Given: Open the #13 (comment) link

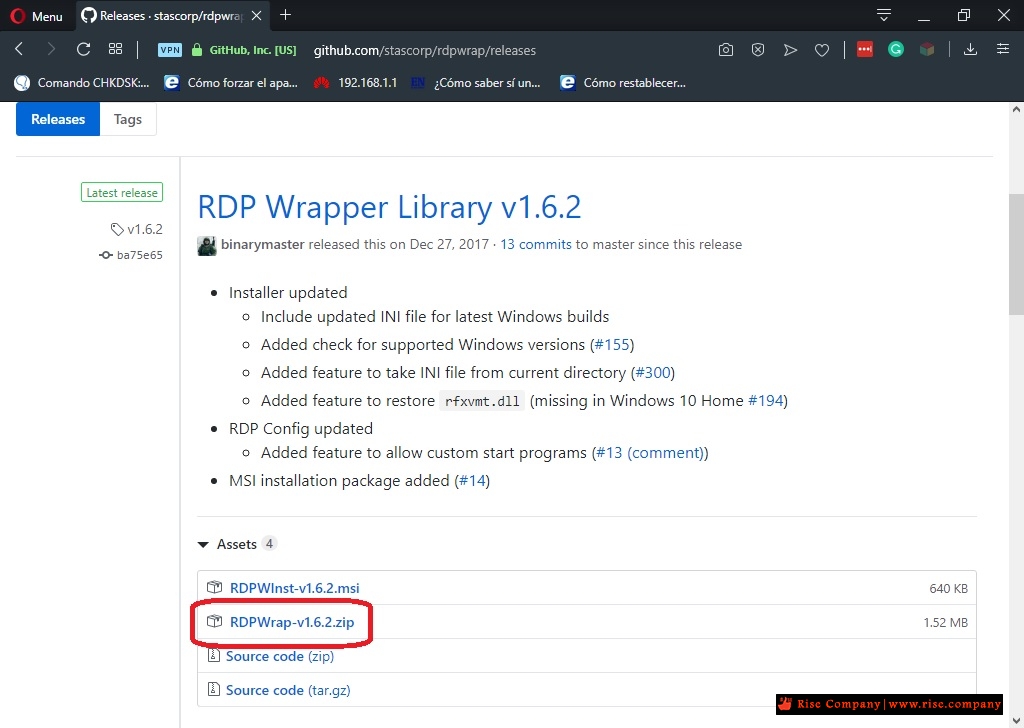Looking at the screenshot, I should pyautogui.click(x=650, y=453).
